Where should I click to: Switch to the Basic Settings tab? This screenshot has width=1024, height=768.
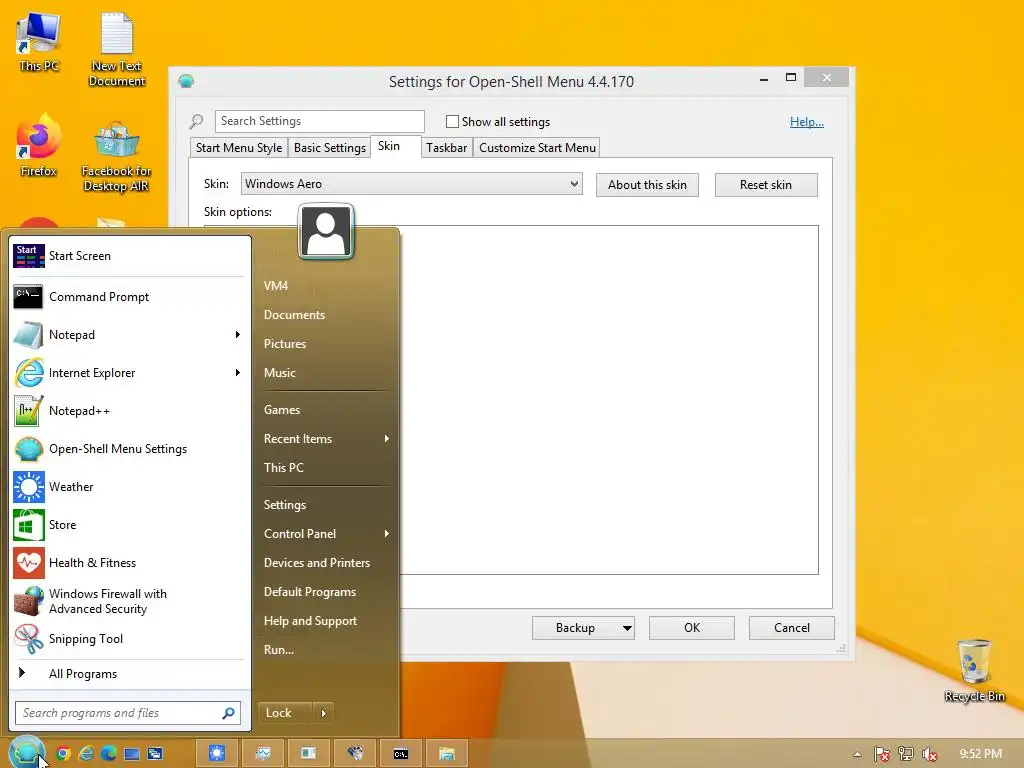330,148
